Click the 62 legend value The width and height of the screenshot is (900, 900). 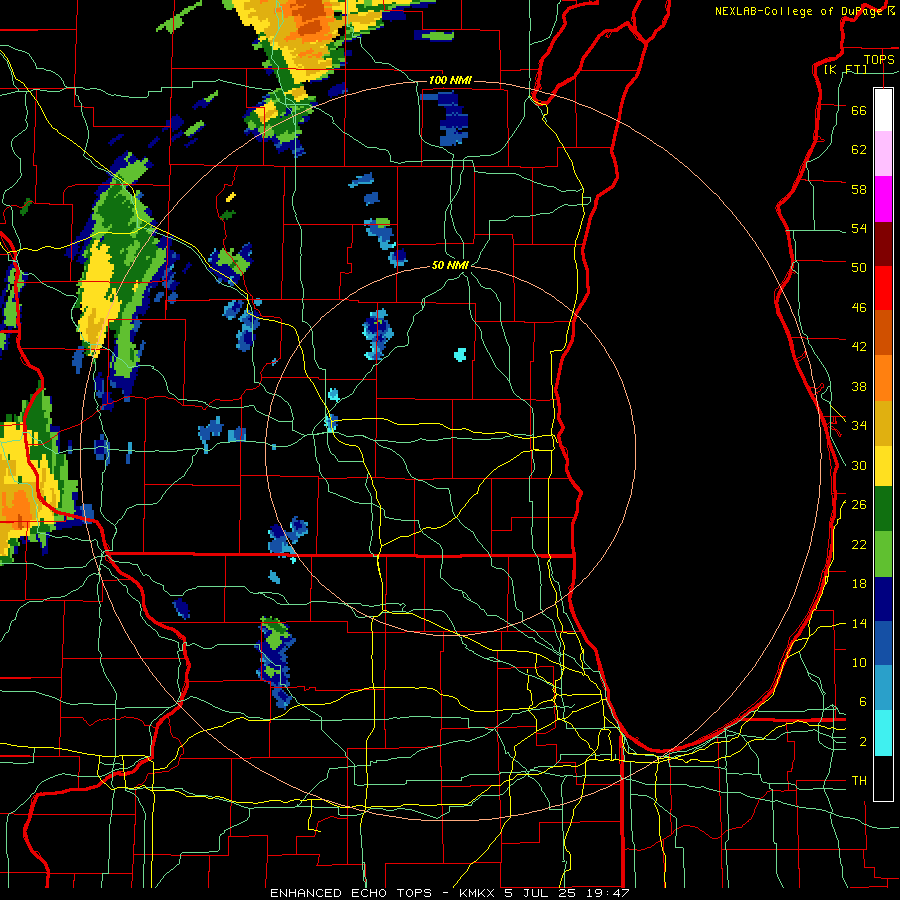click(859, 150)
